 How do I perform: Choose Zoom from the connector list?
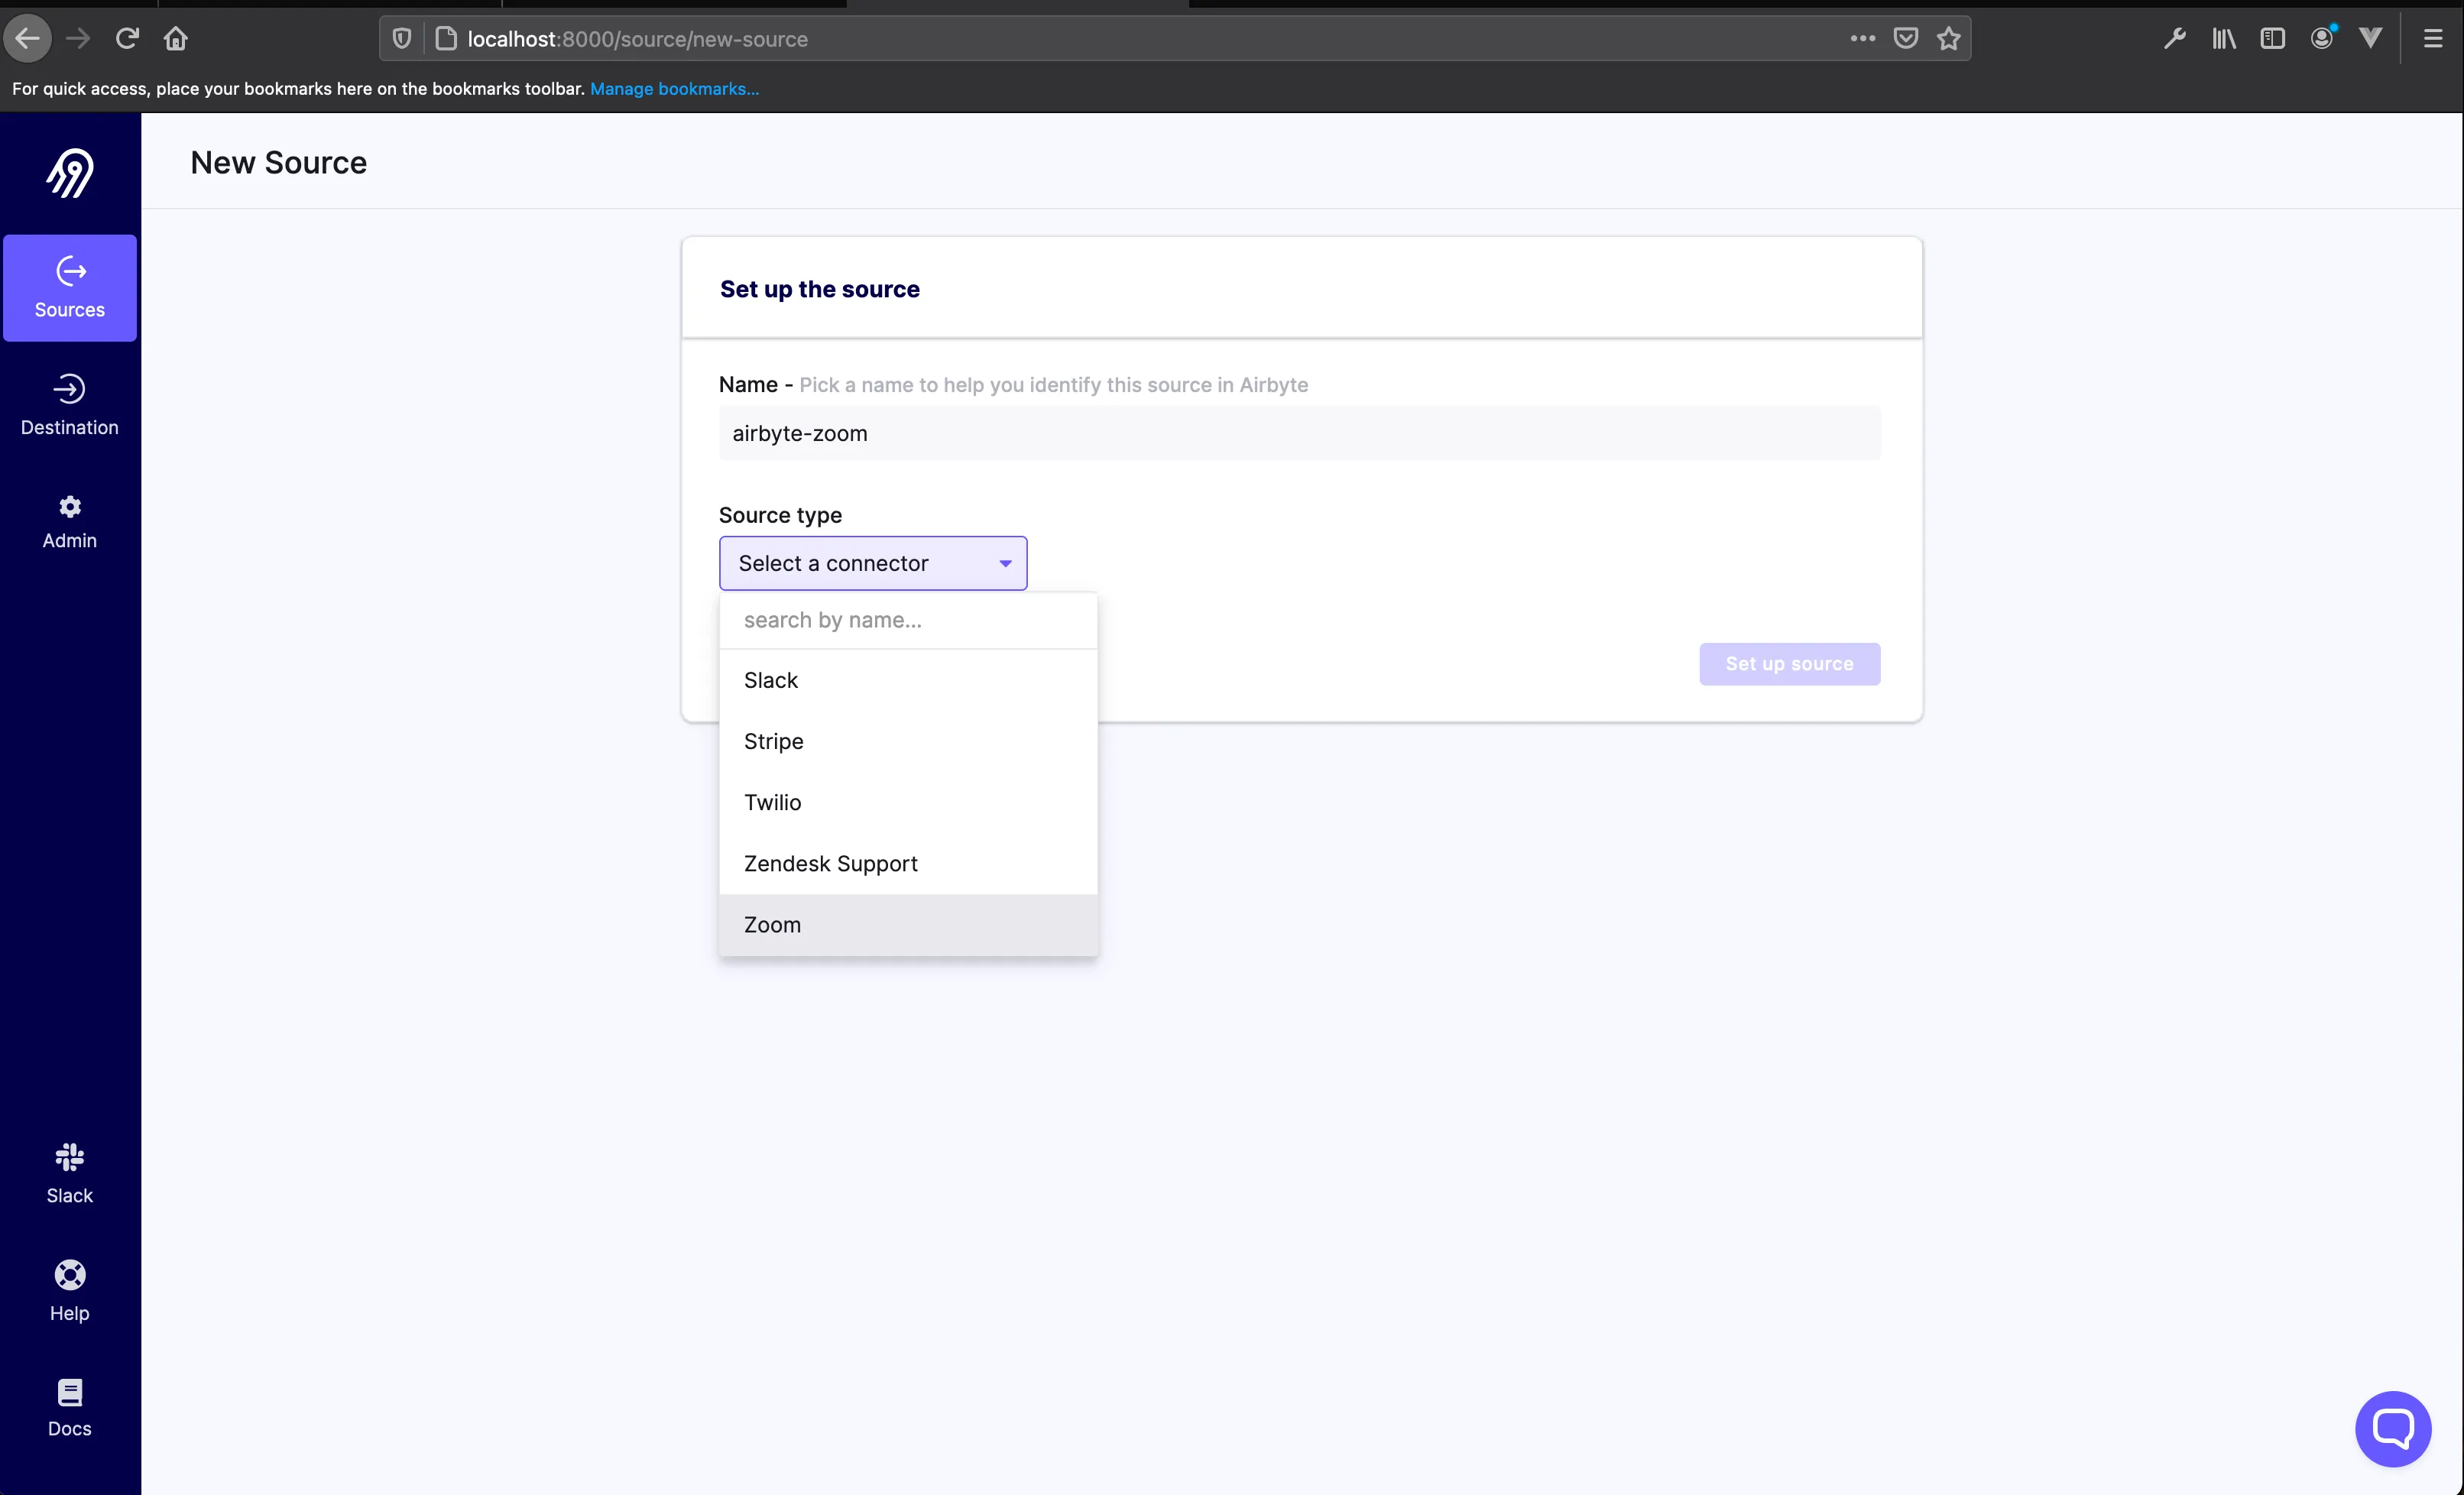(x=772, y=925)
